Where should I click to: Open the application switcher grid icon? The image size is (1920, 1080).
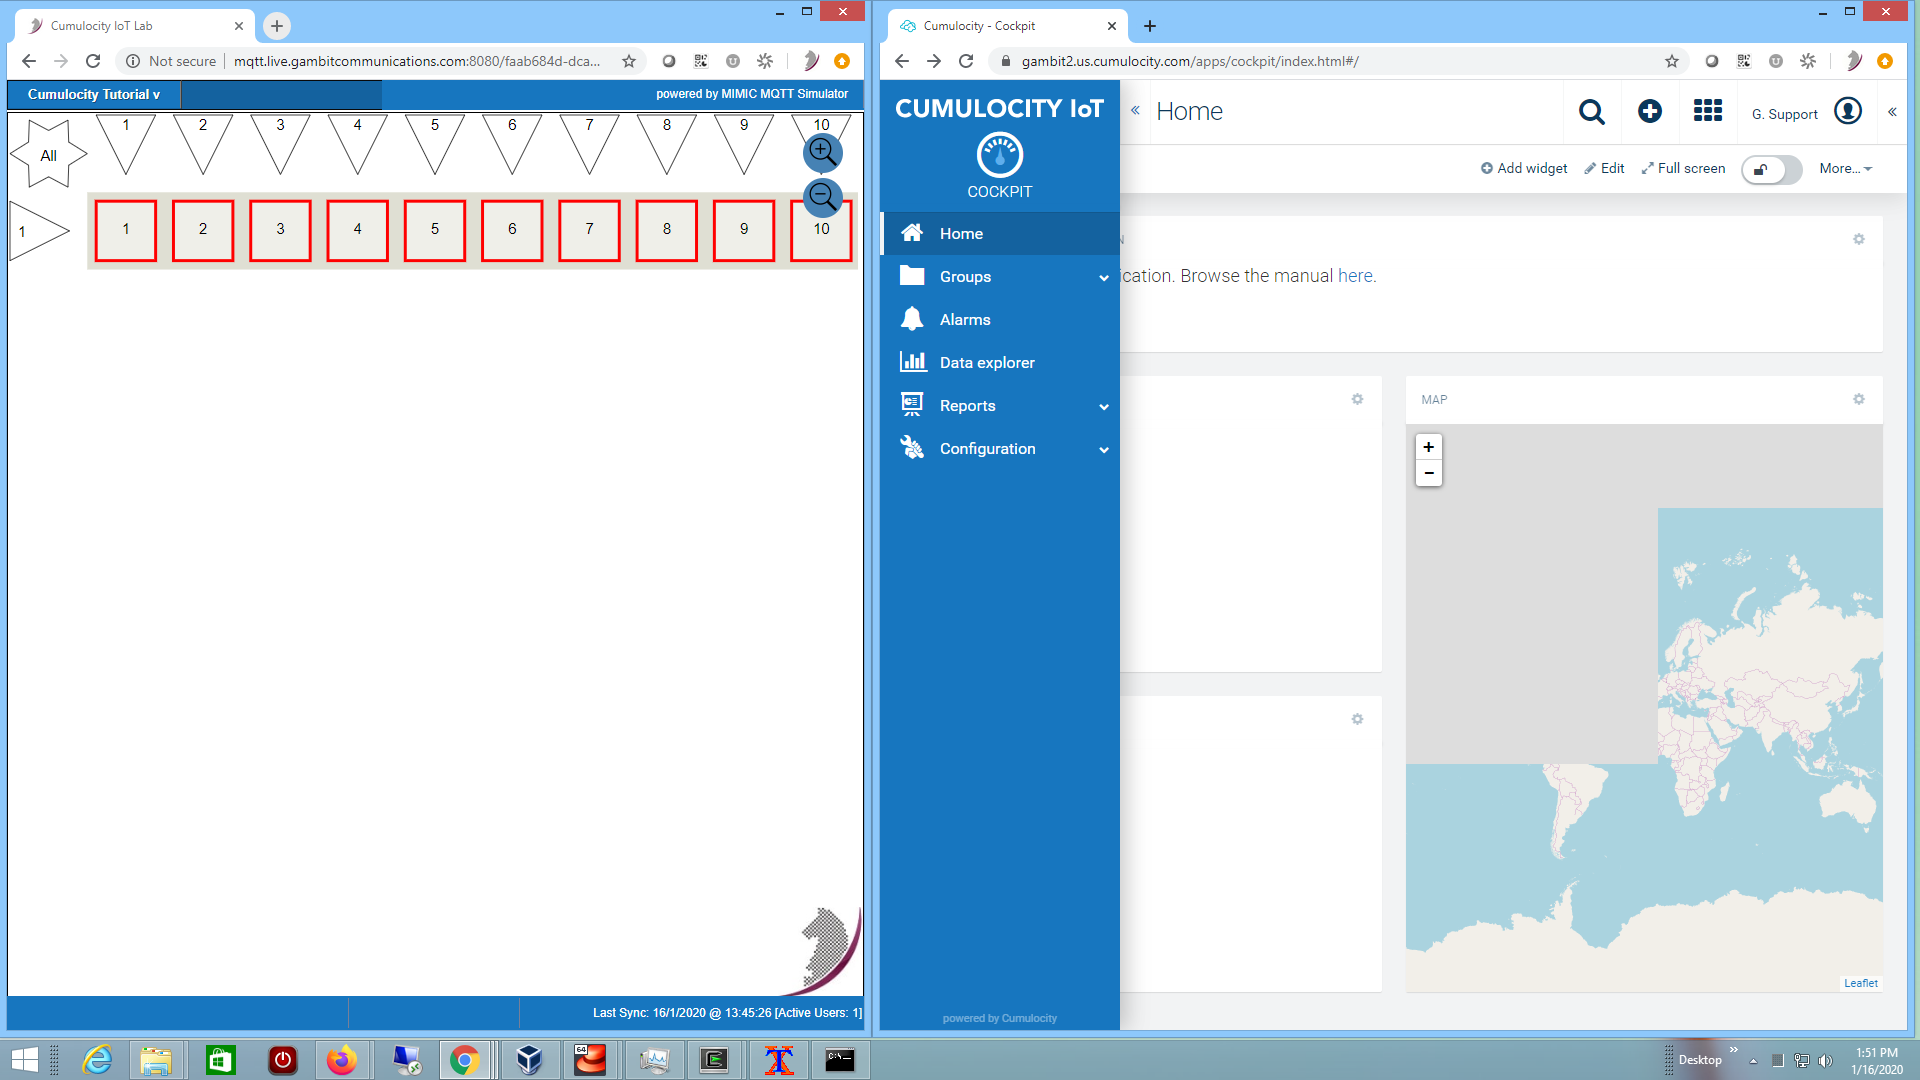tap(1708, 111)
